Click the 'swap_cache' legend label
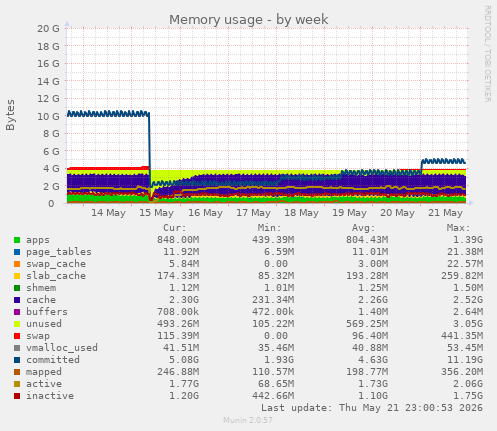This screenshot has width=497, height=431. [x=56, y=264]
